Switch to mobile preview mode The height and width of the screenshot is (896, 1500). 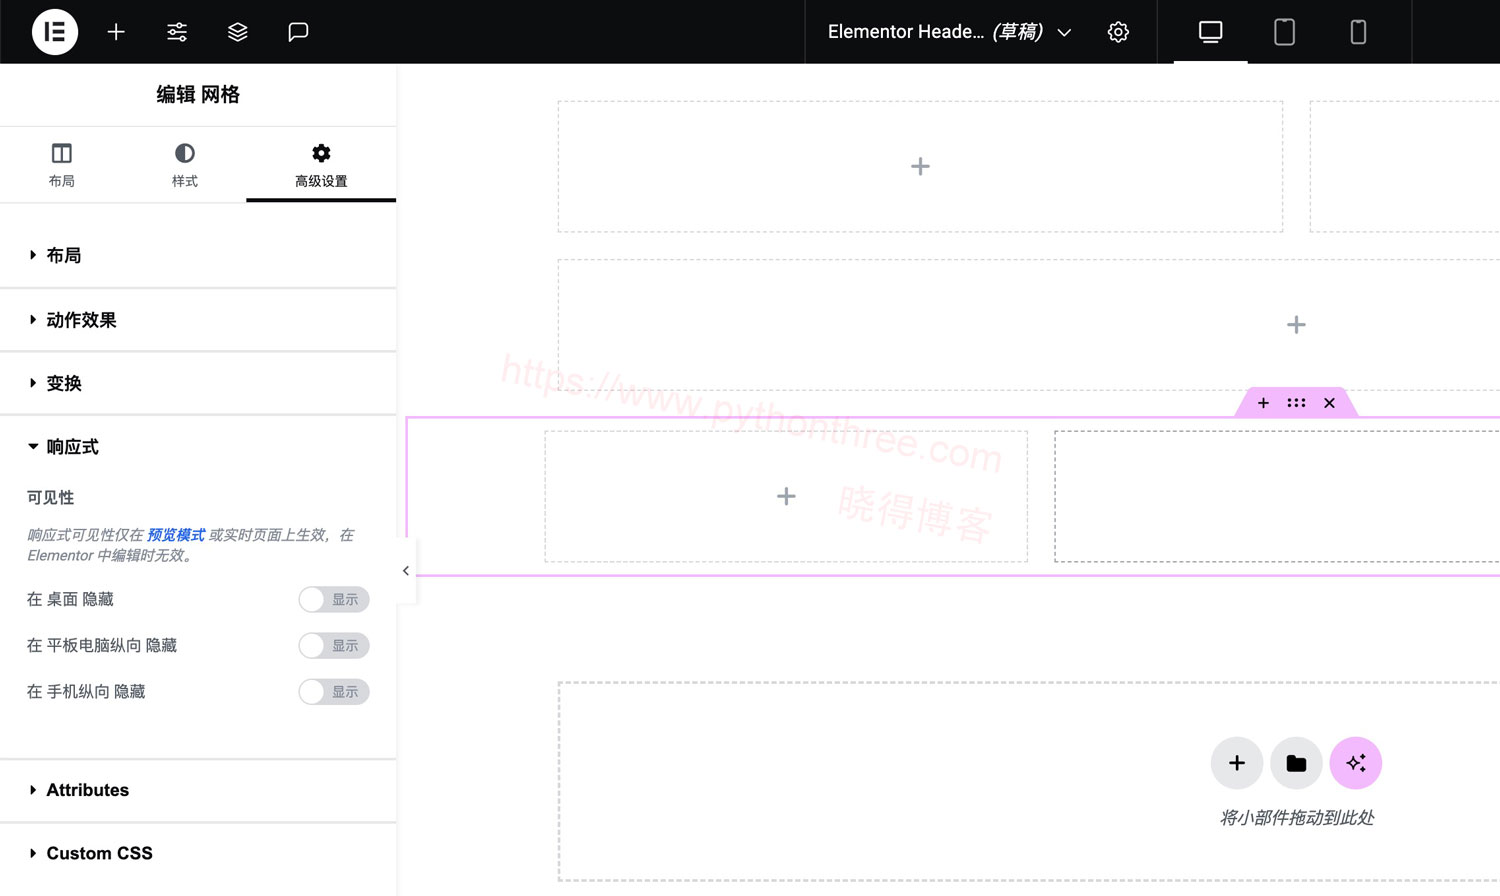pos(1358,32)
